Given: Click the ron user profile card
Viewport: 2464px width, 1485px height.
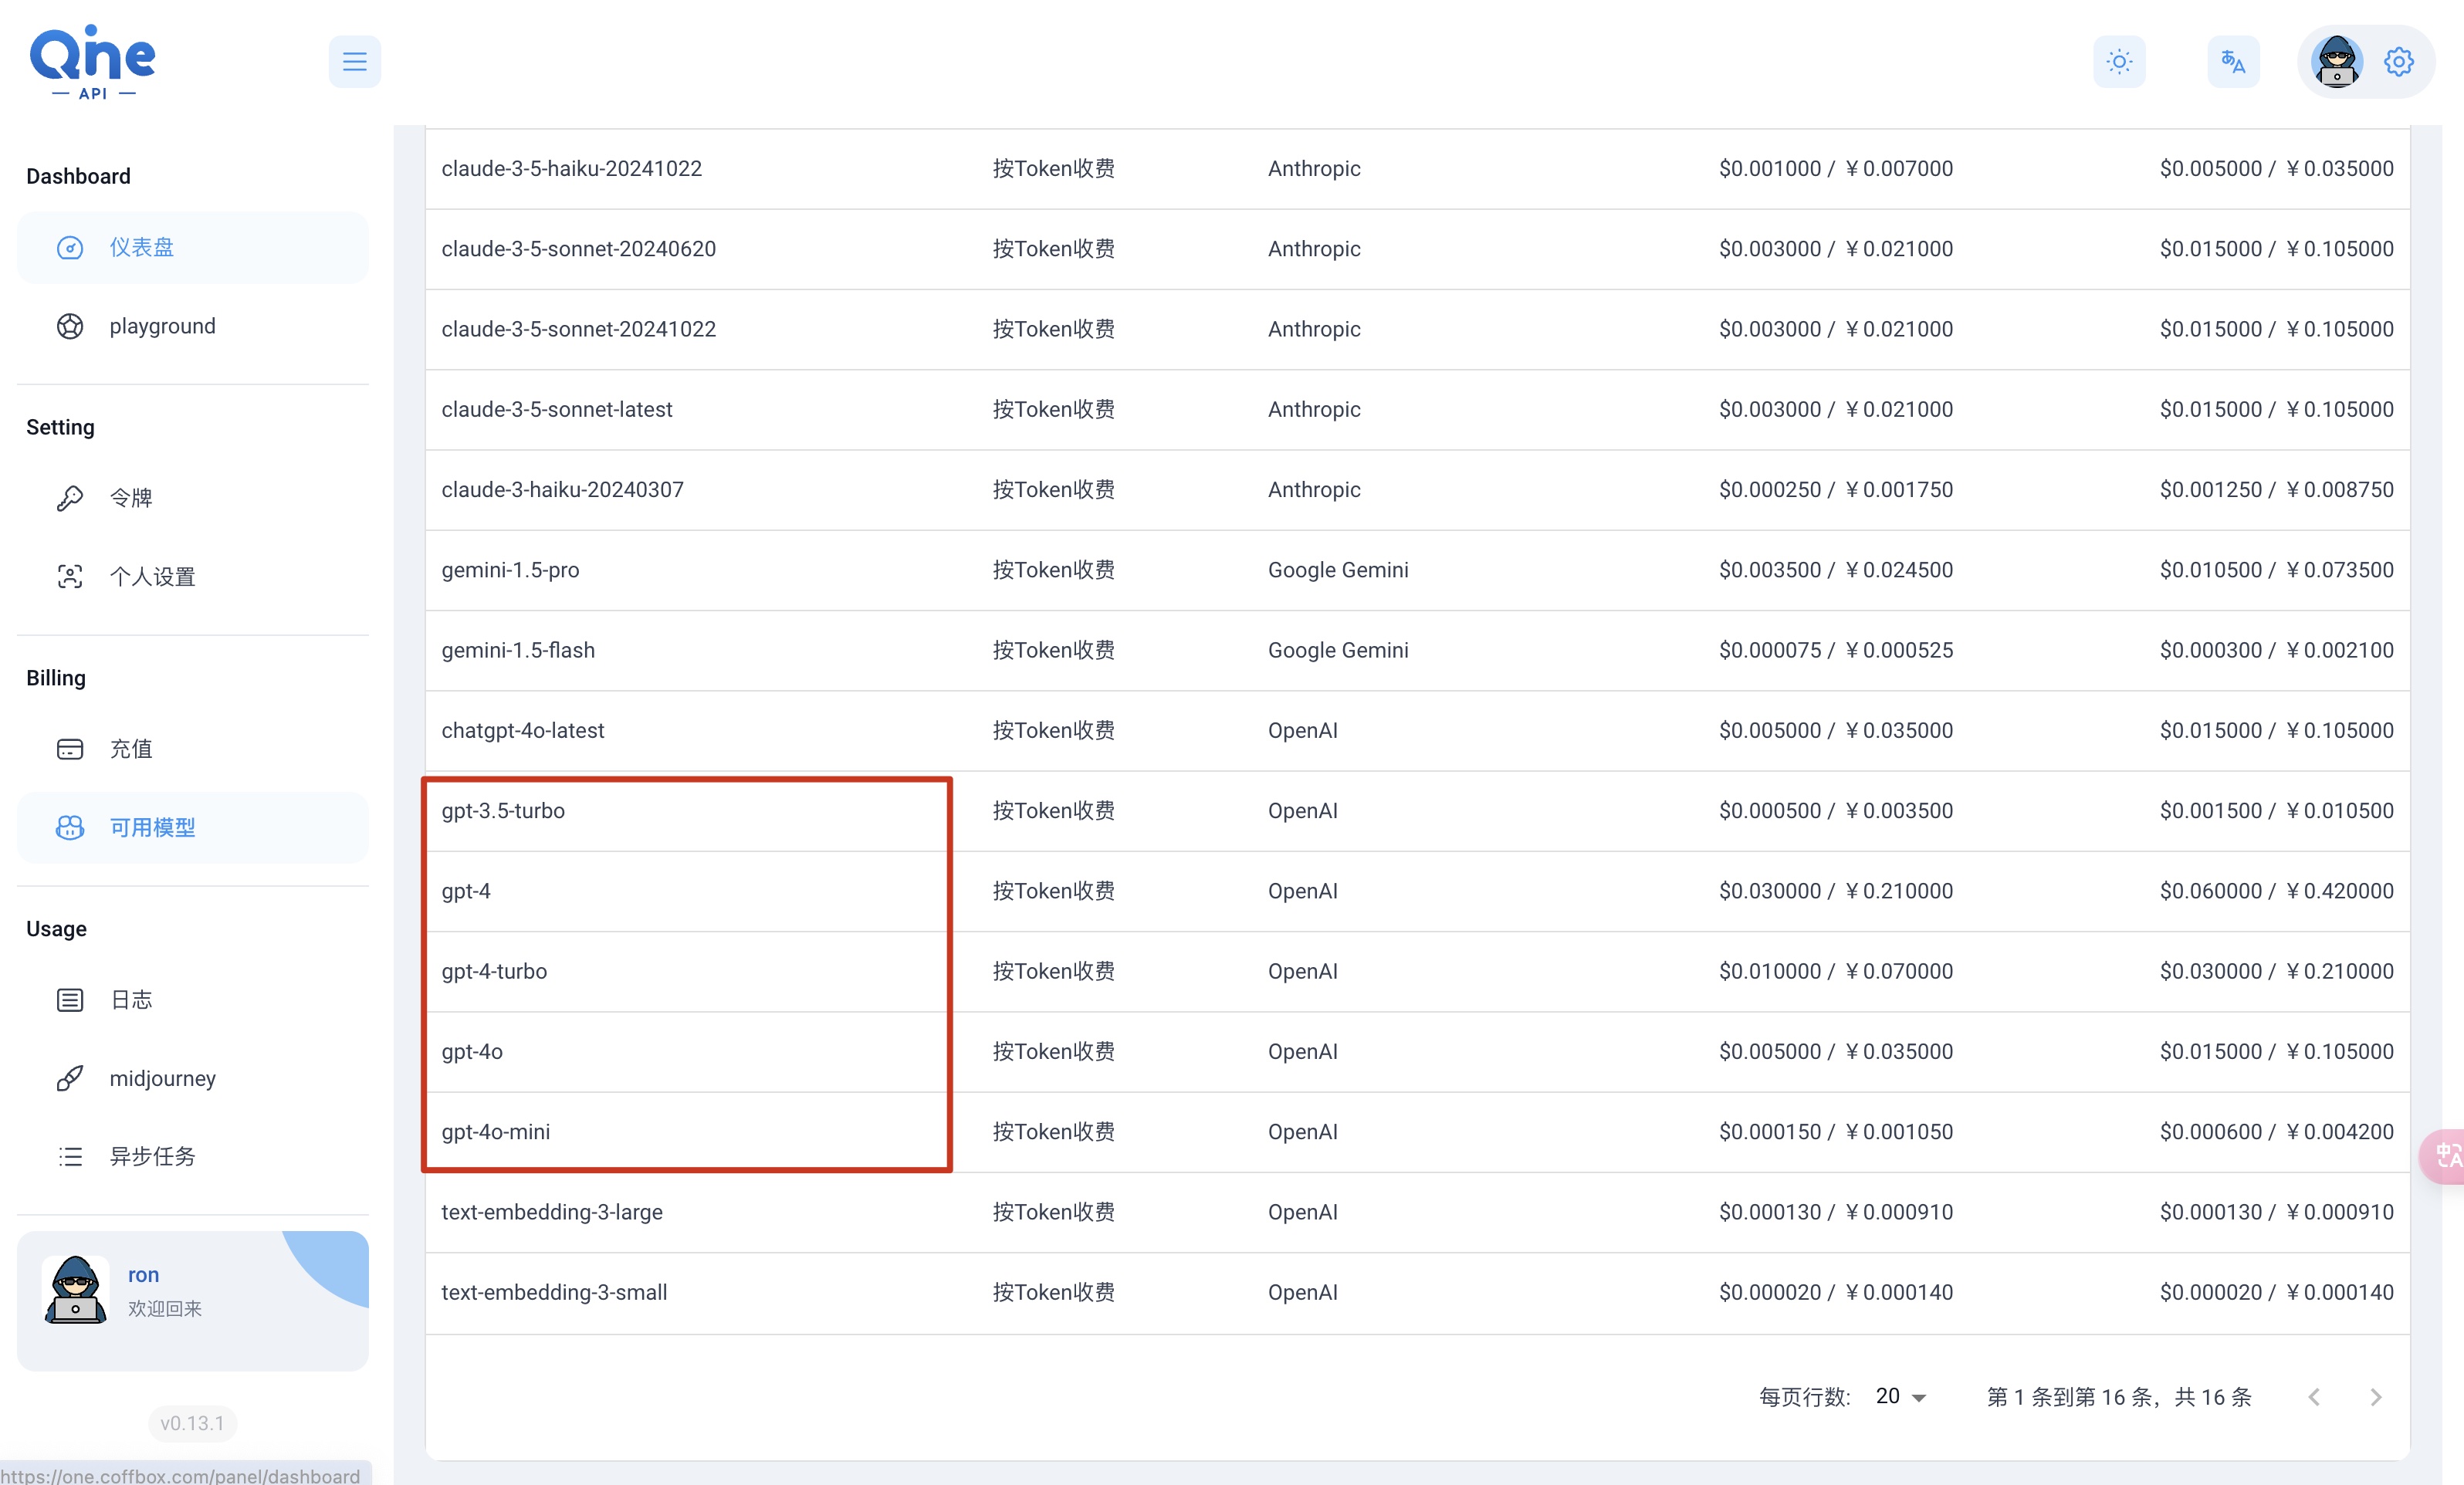Looking at the screenshot, I should pyautogui.click(x=193, y=1300).
